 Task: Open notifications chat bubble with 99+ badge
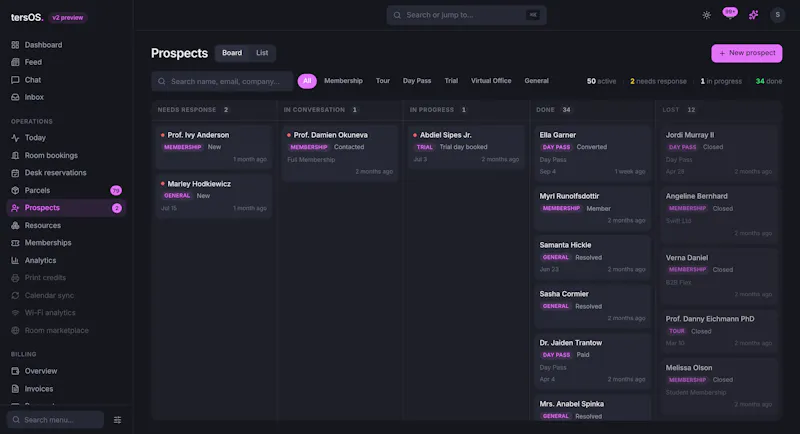(x=730, y=14)
